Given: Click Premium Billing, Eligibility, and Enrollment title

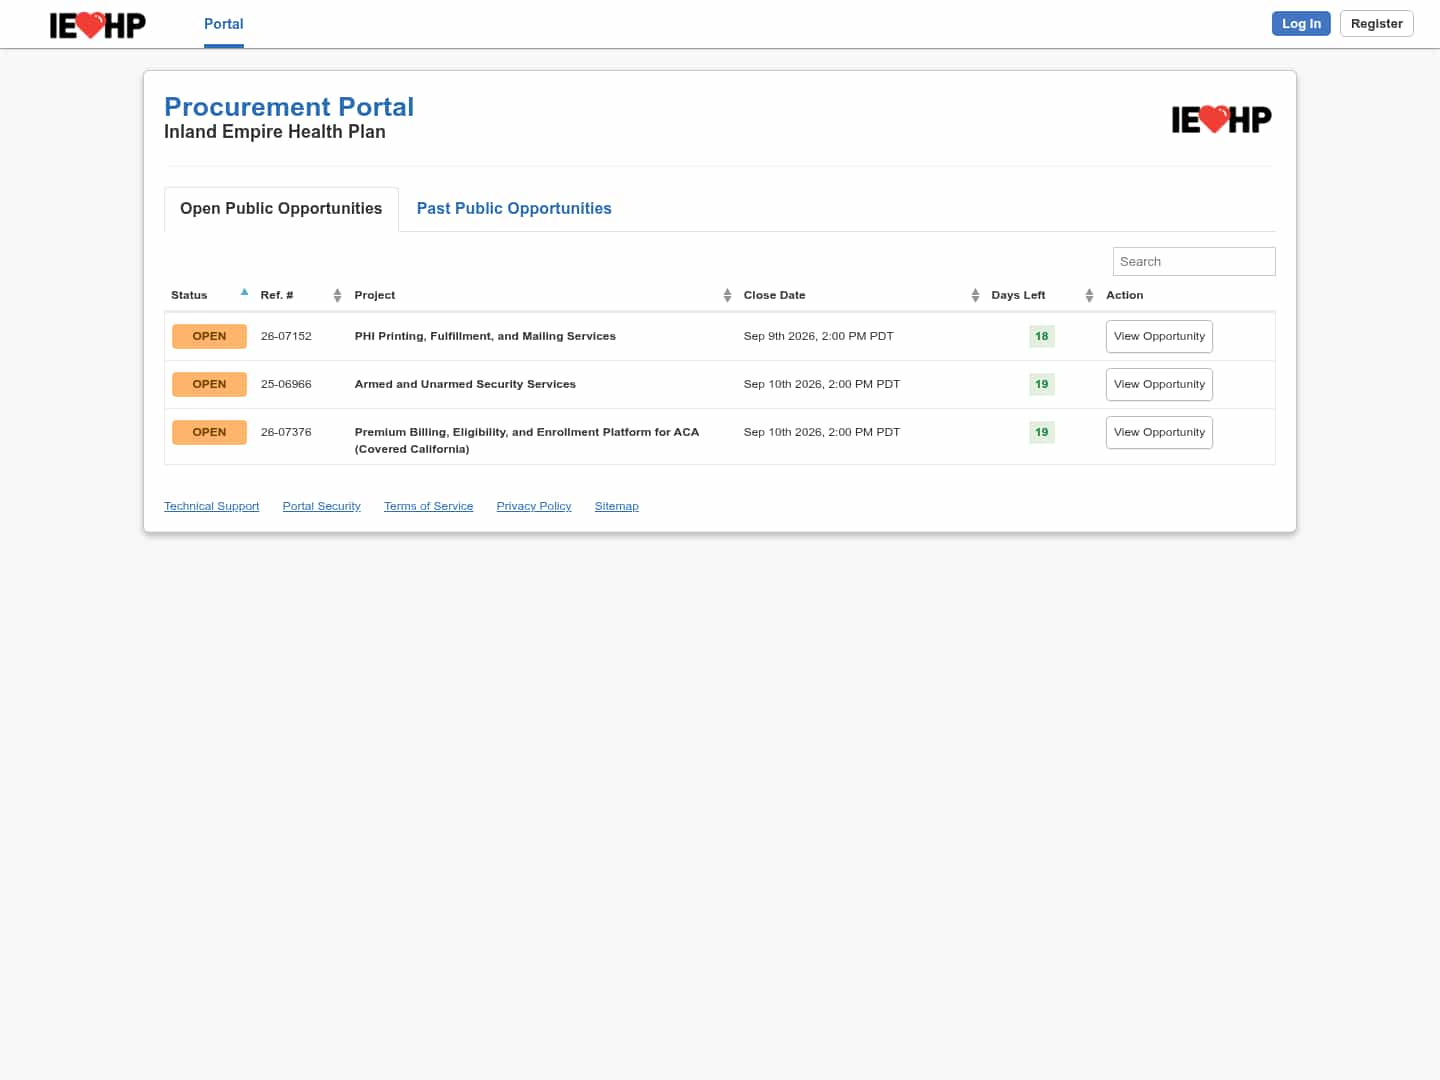Looking at the screenshot, I should click(x=527, y=440).
